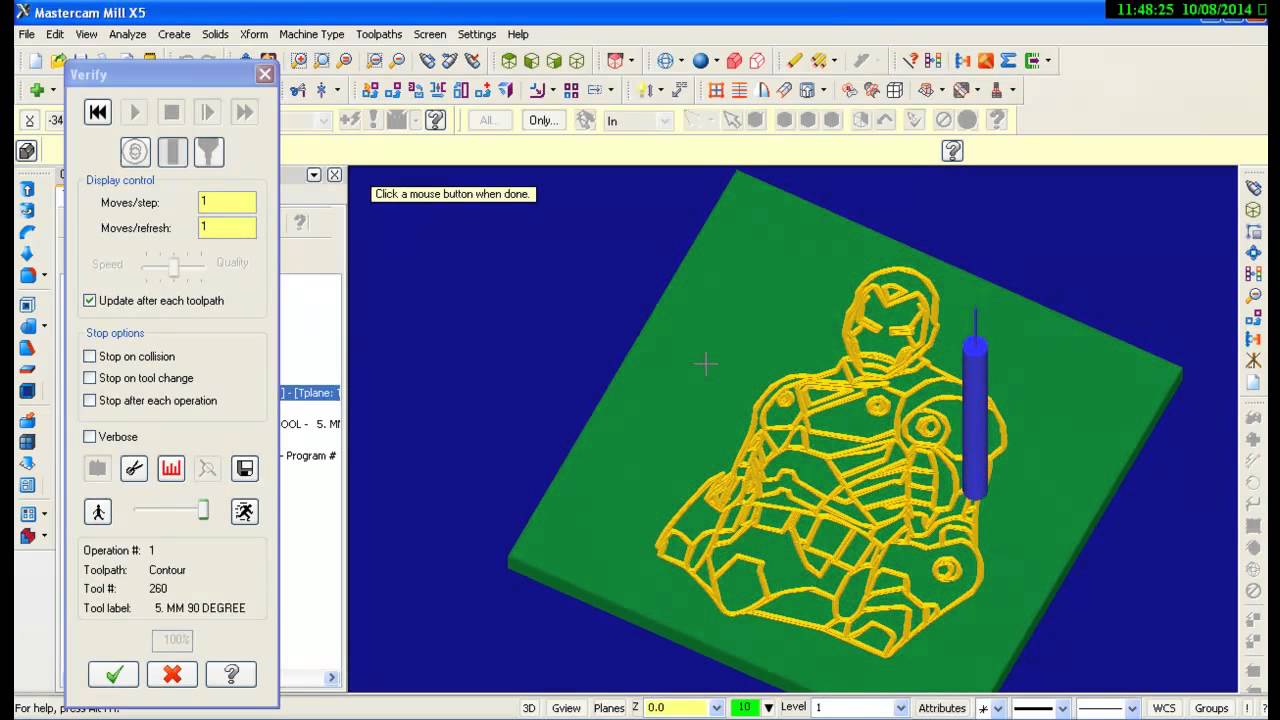Accept Verify dialog with green checkmark

pos(113,674)
